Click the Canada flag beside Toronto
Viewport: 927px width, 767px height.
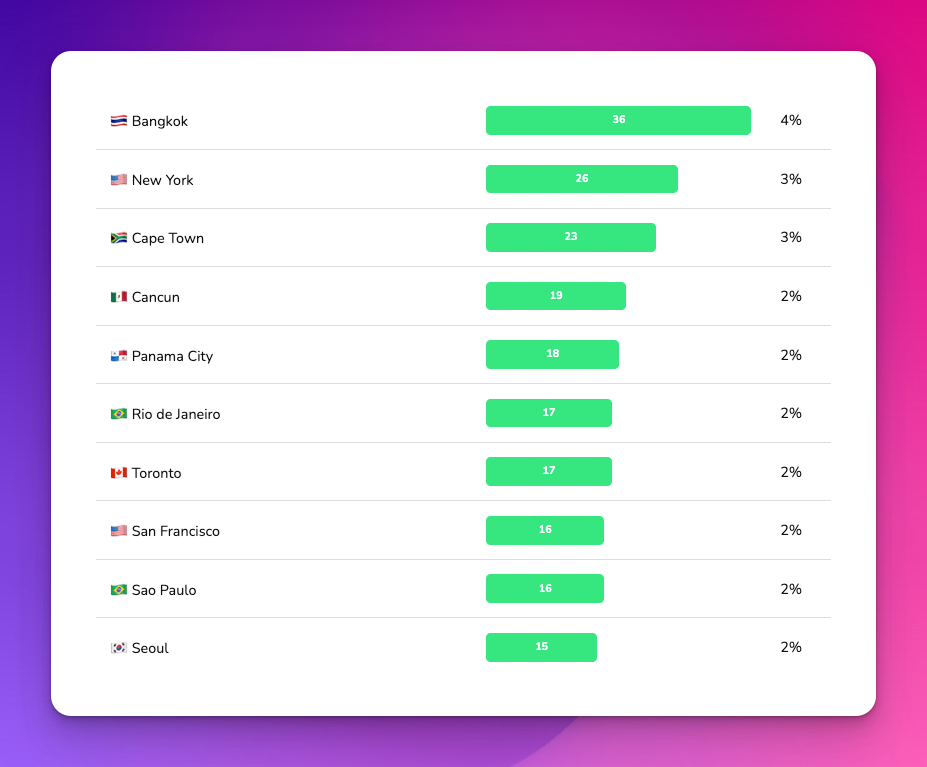119,473
